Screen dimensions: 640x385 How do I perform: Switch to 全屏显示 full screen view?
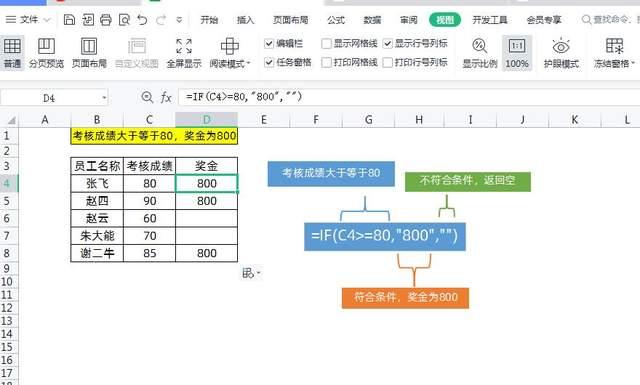click(x=184, y=53)
